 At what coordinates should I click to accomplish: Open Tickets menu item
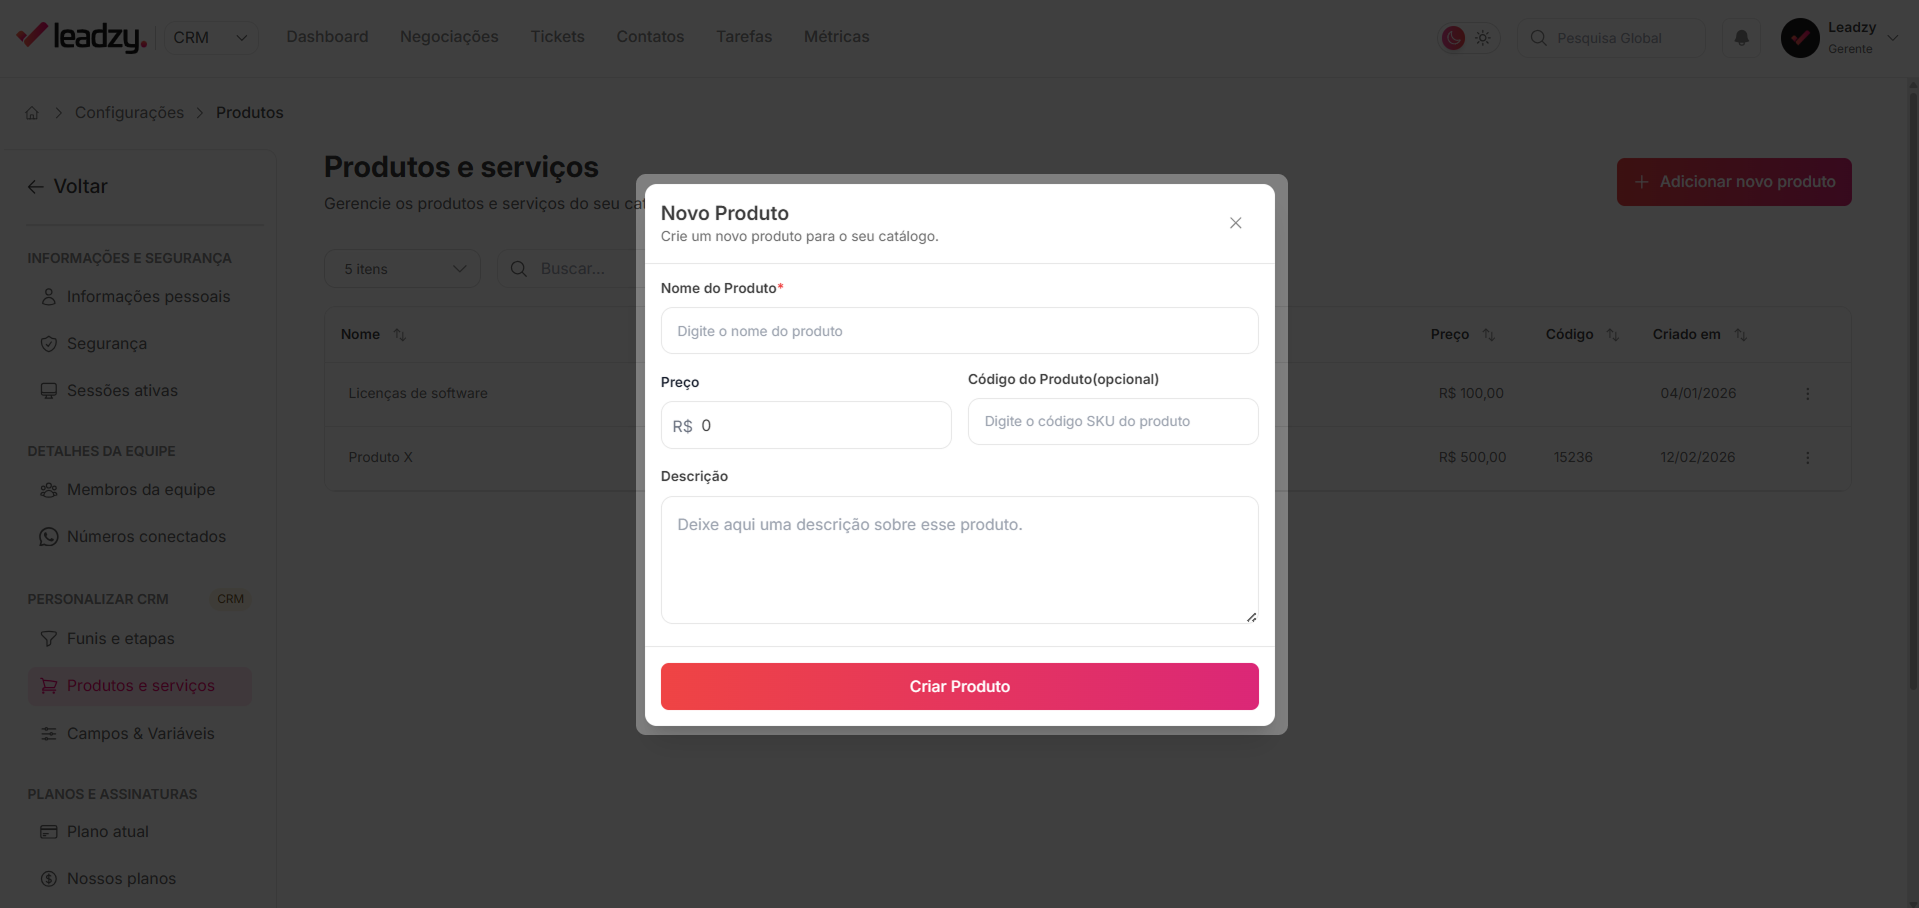pyautogui.click(x=557, y=37)
